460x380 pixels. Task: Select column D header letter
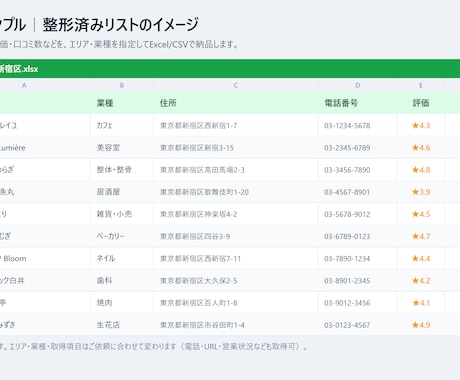pyautogui.click(x=357, y=85)
